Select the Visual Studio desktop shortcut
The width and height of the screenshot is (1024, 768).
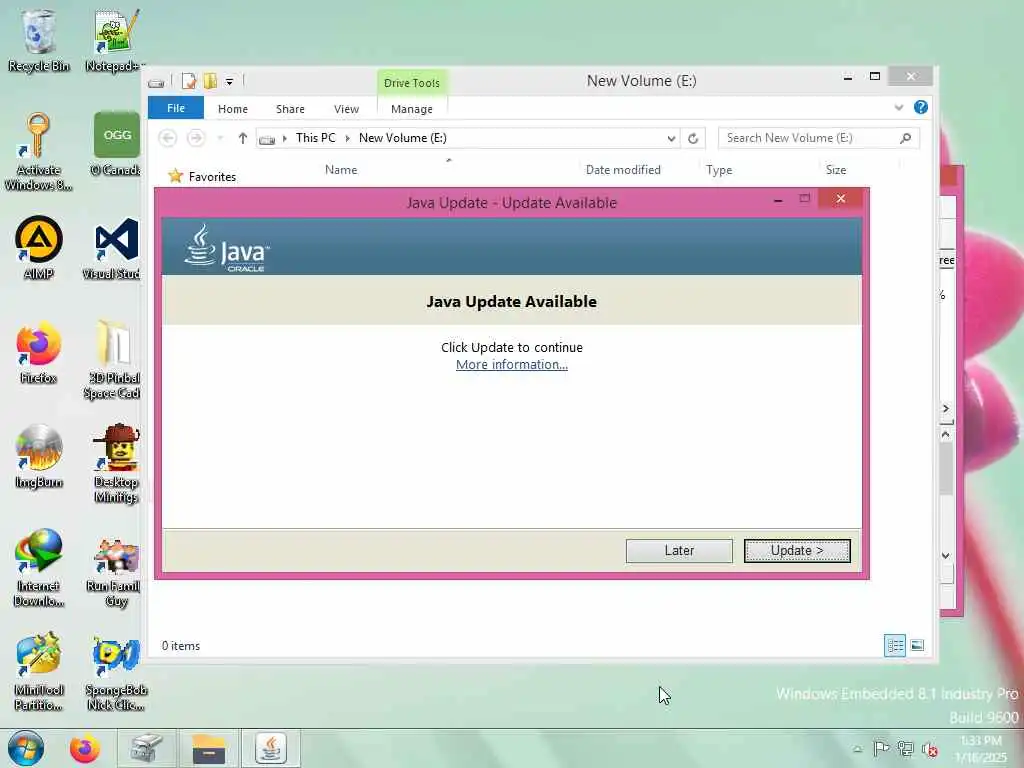(x=114, y=248)
